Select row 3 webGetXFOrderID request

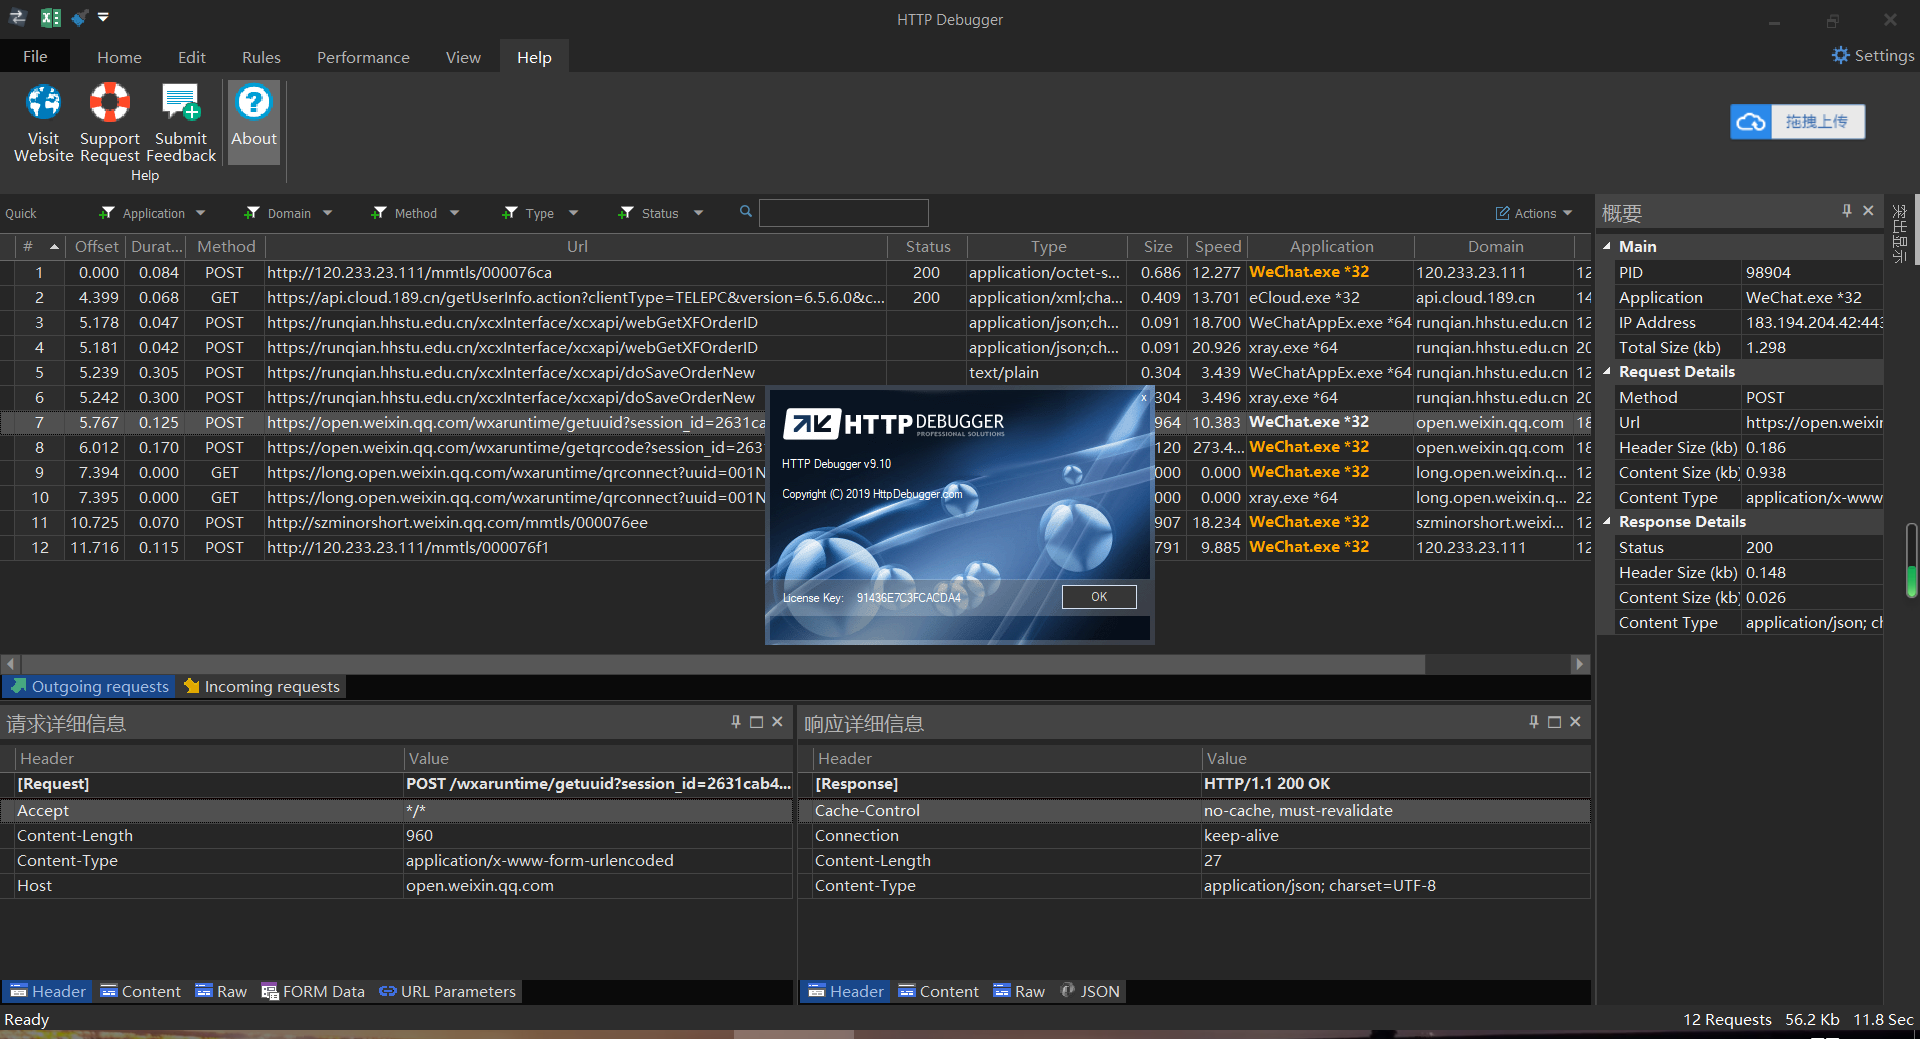tap(795, 322)
